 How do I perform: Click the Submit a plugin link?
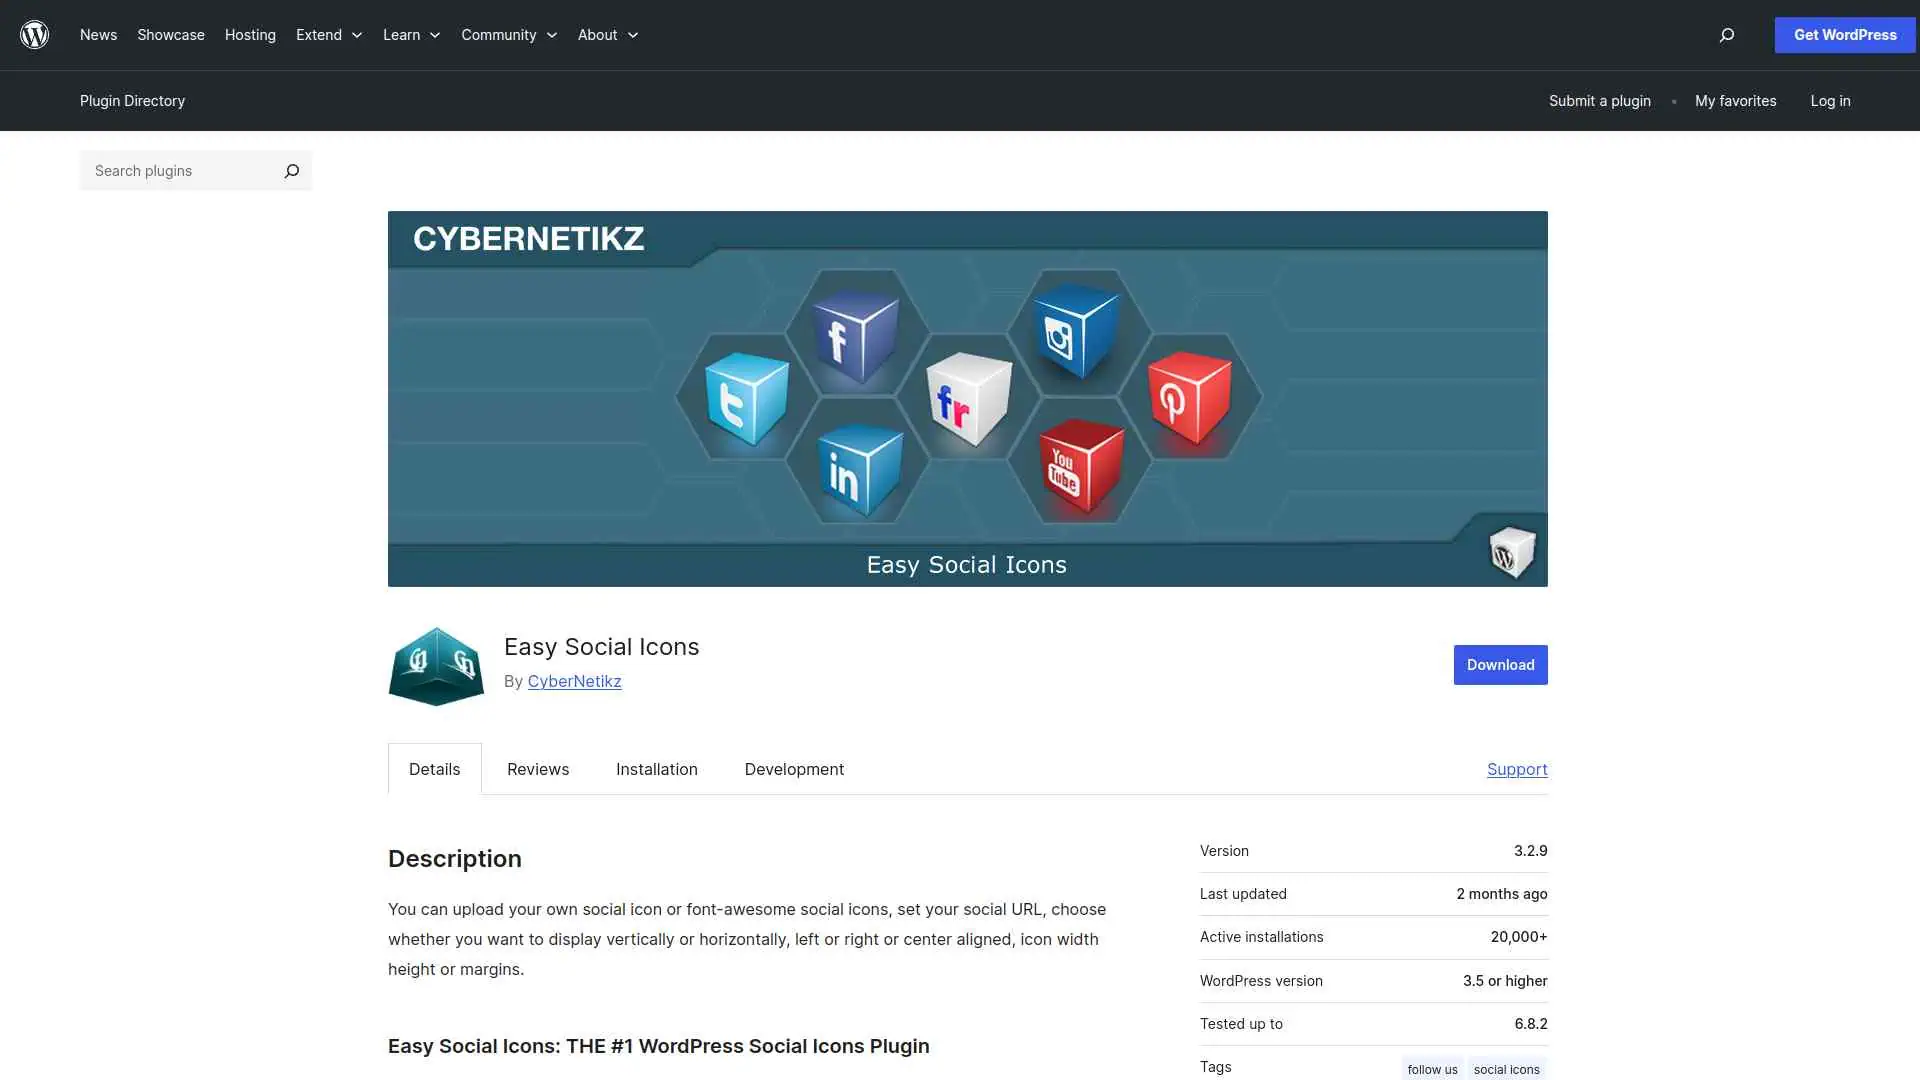(1599, 100)
